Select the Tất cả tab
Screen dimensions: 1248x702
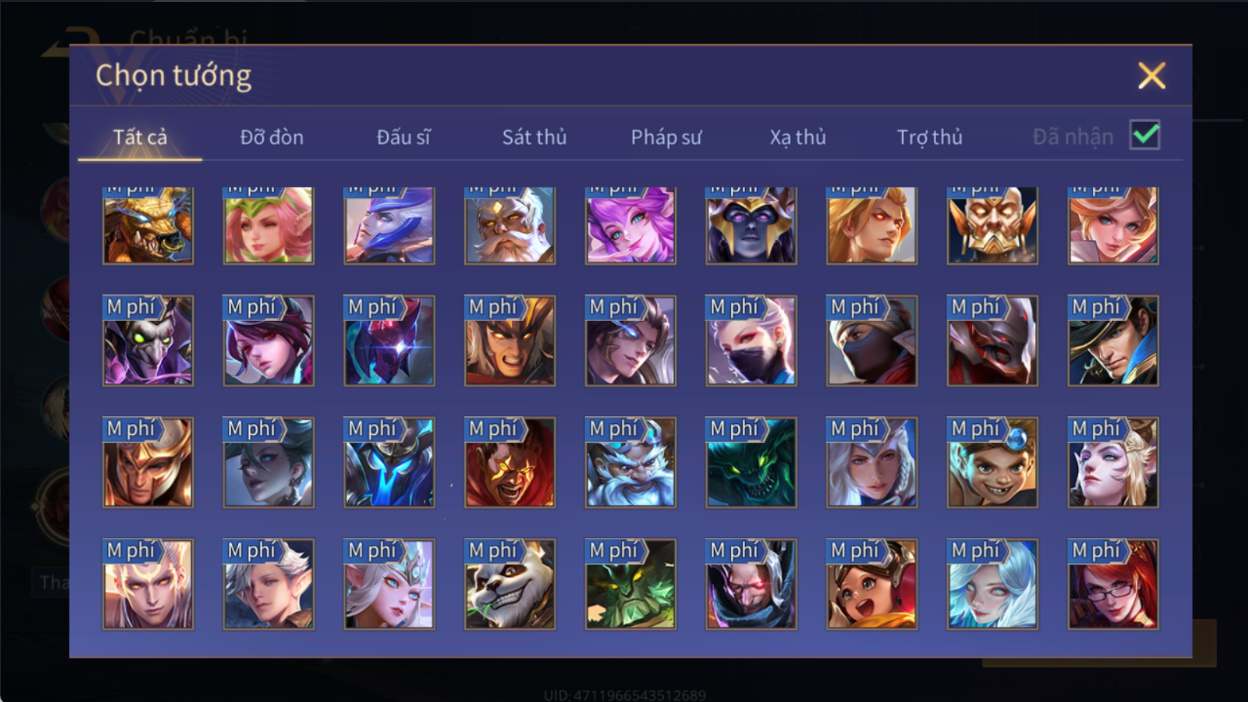(x=140, y=137)
